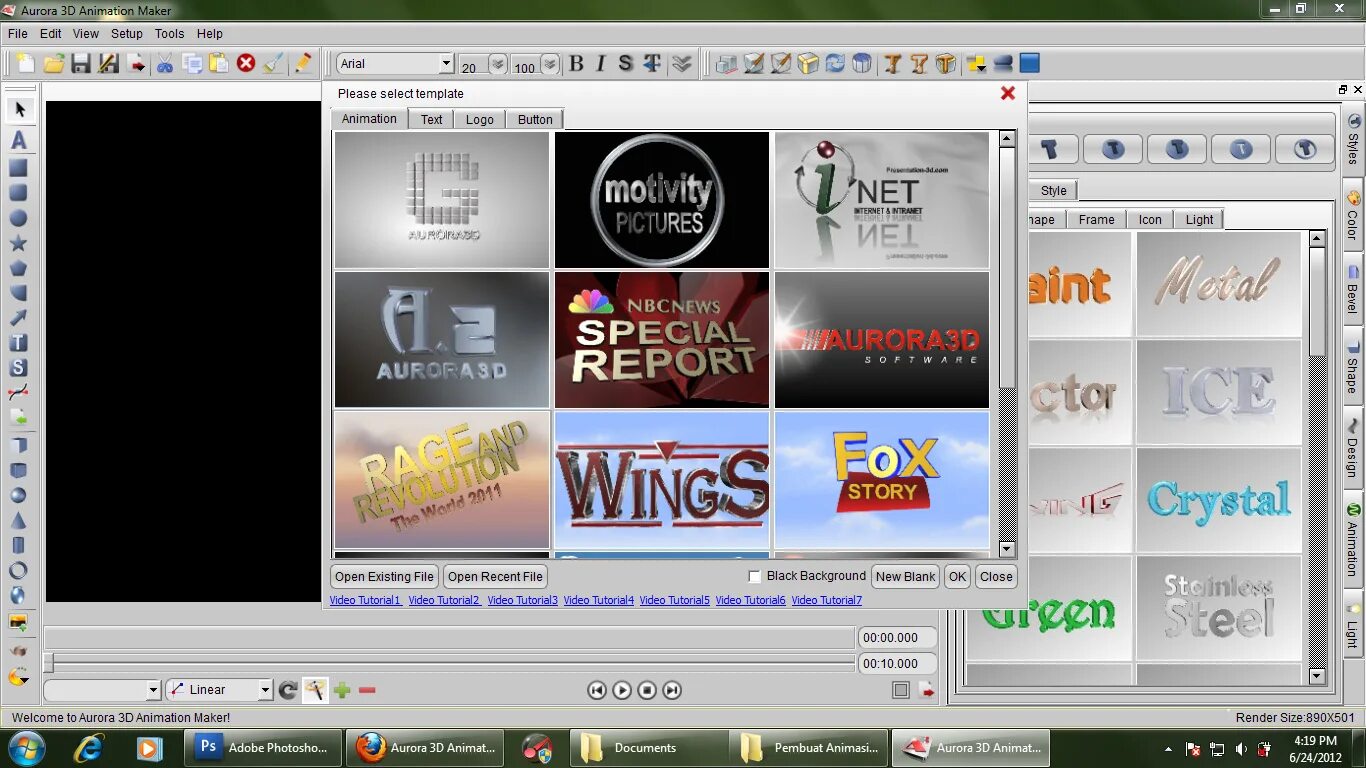Switch to the Logo template tab

coord(479,119)
